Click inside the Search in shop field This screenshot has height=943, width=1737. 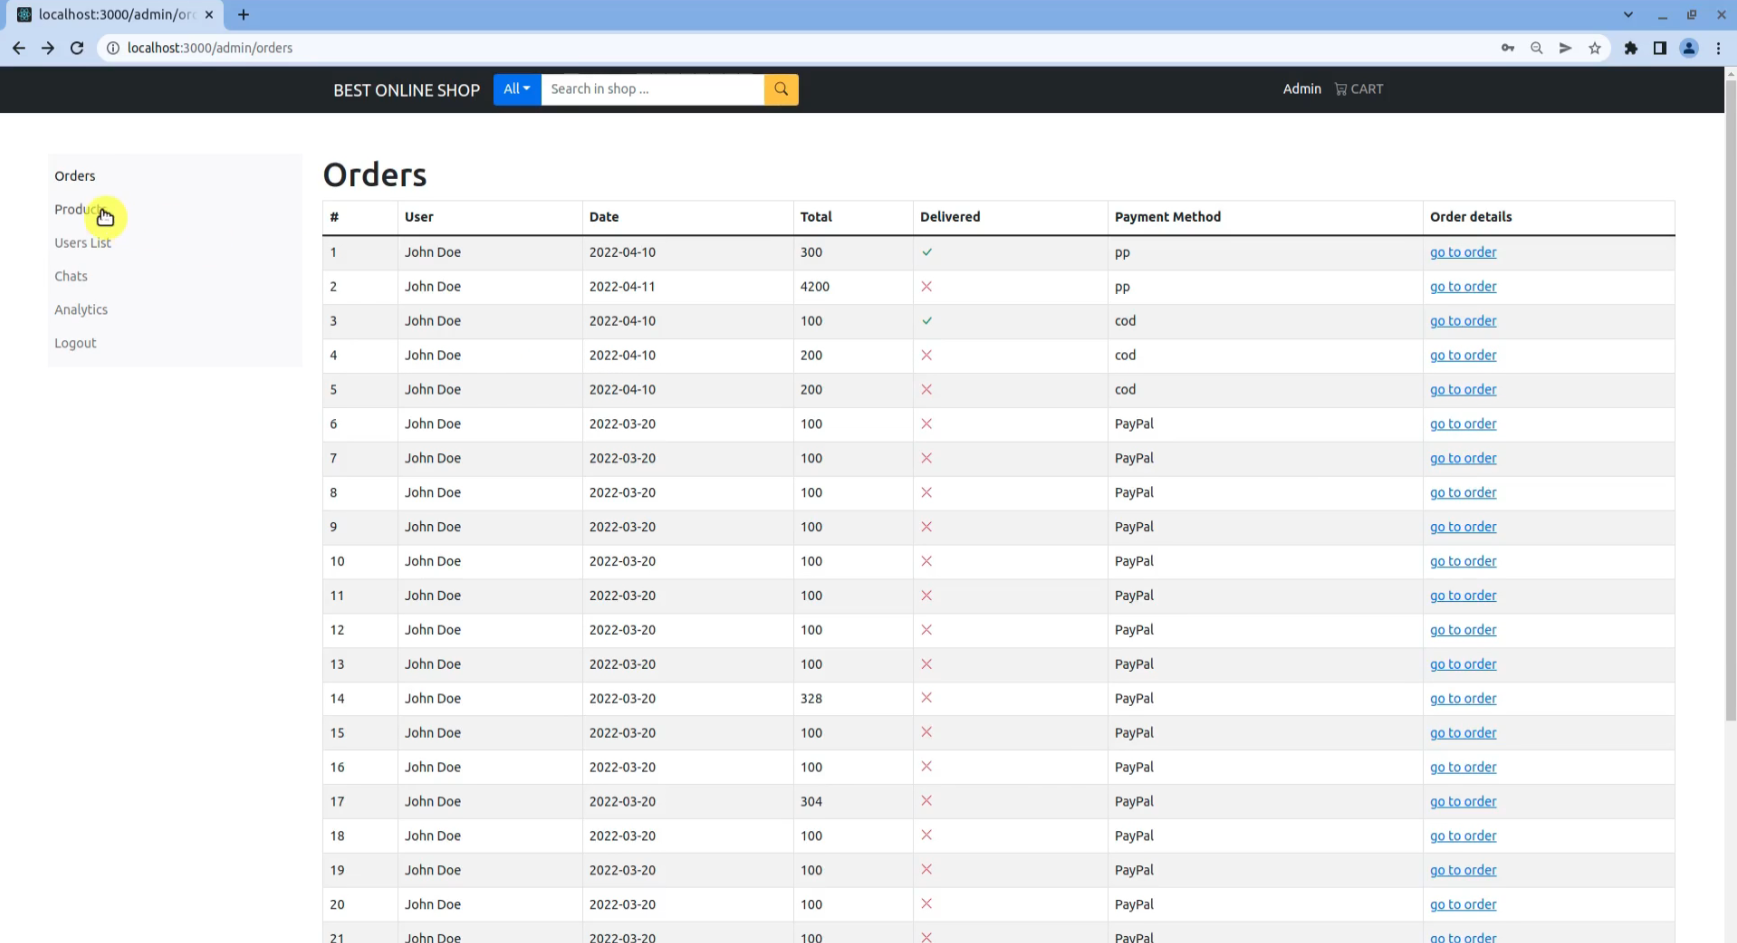point(650,89)
